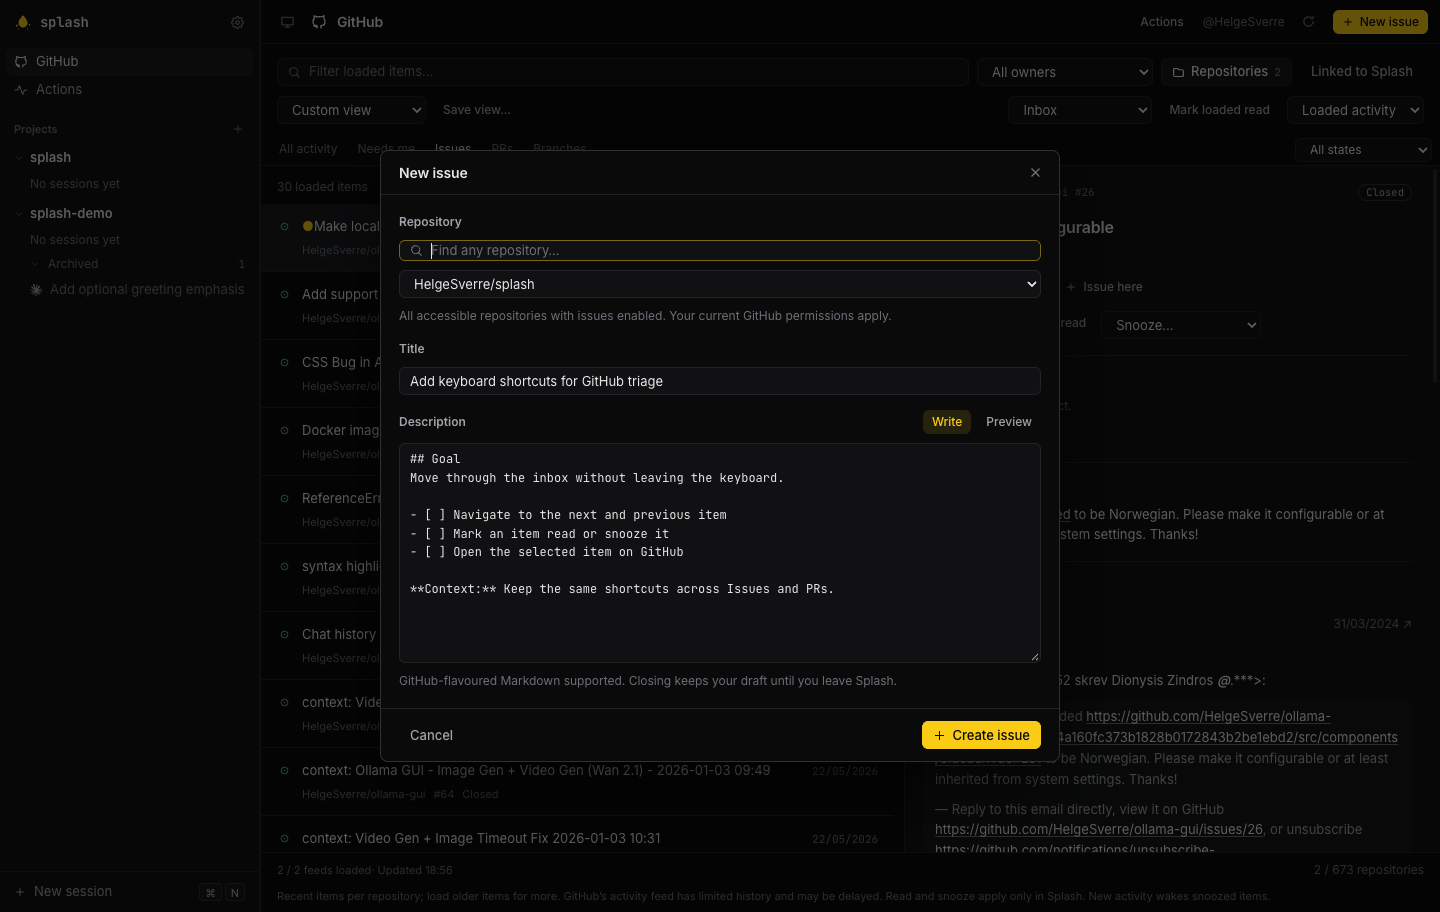This screenshot has height=912, width=1440.
Task: Open the settings gear in the sidebar
Action: pos(237,22)
